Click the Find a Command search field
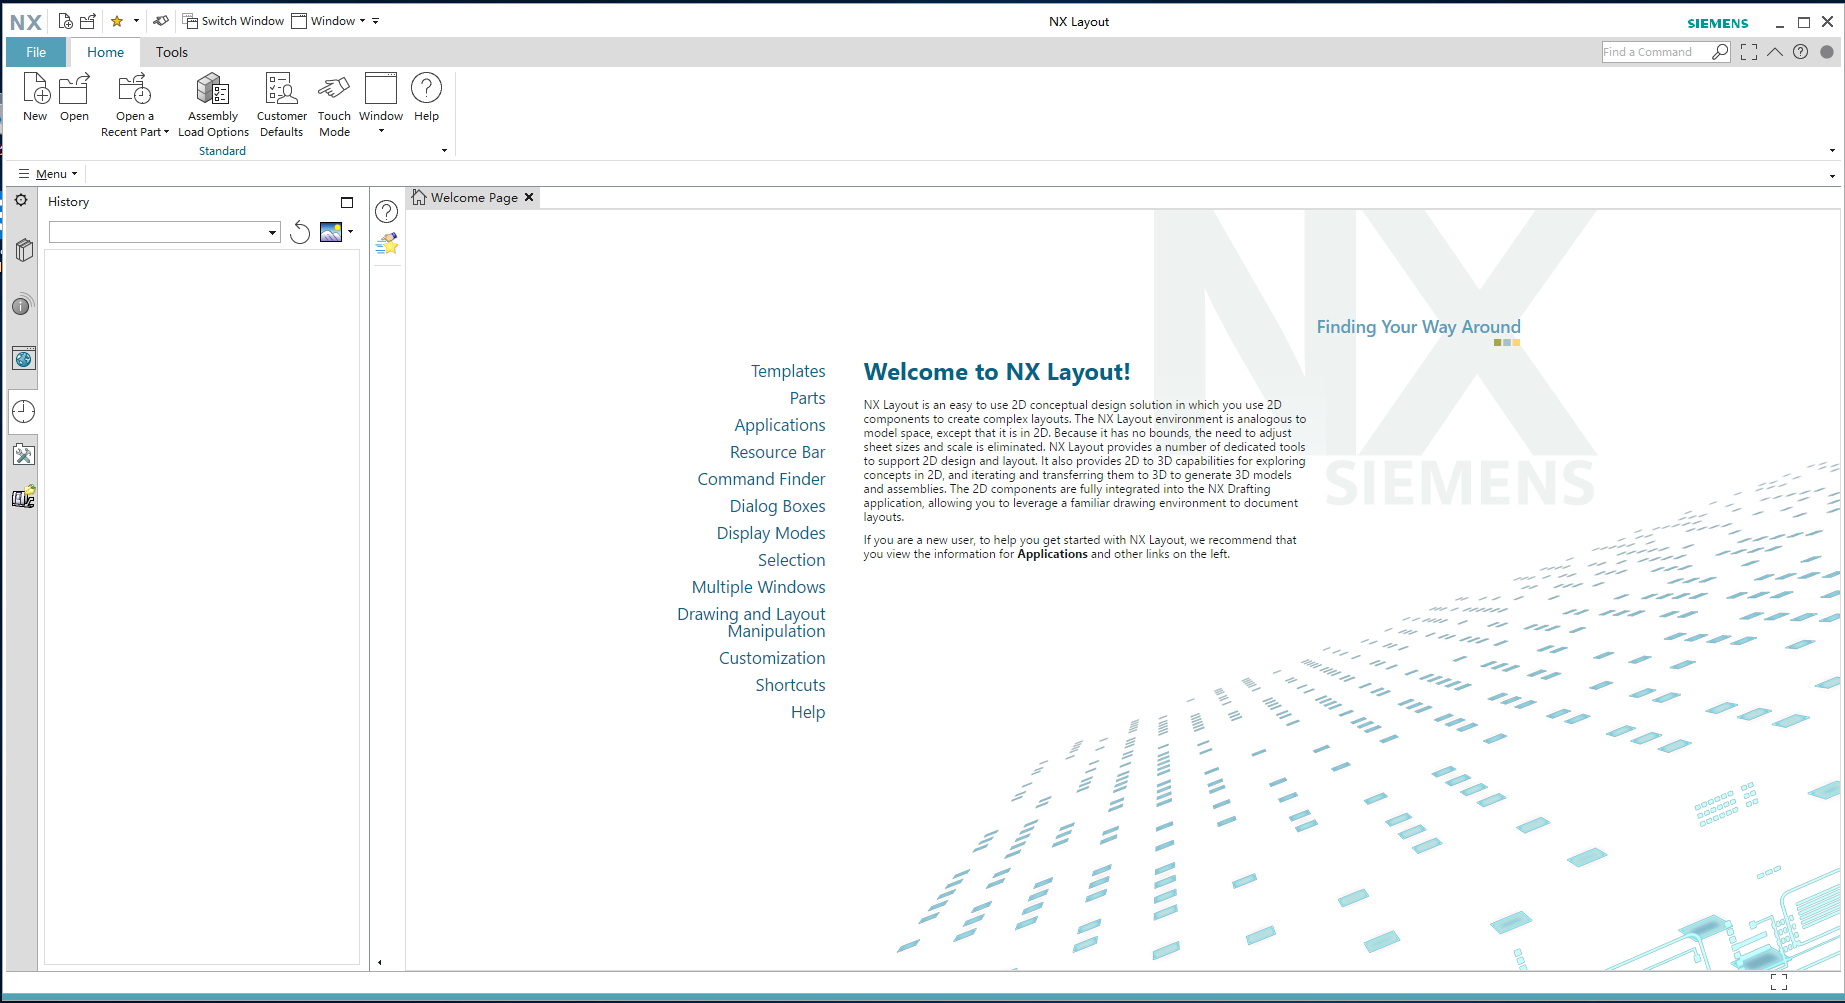Image resolution: width=1845 pixels, height=1003 pixels. tap(1656, 52)
